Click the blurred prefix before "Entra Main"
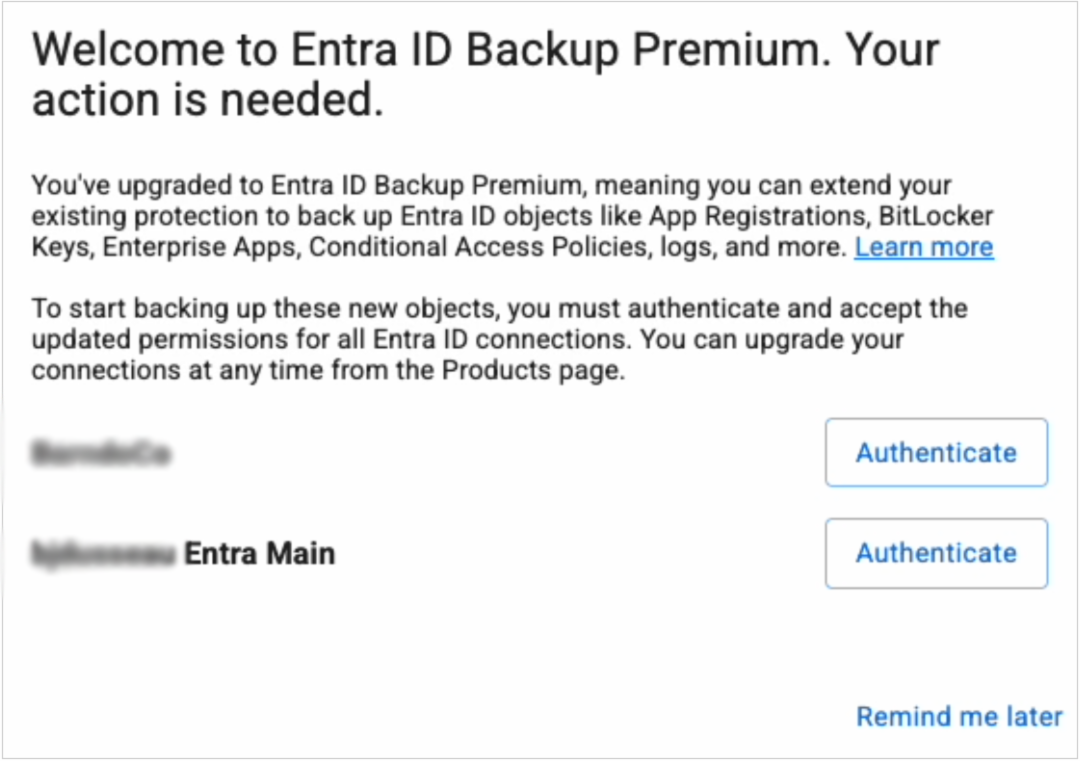Viewport: 1080px width, 761px height. point(104,553)
